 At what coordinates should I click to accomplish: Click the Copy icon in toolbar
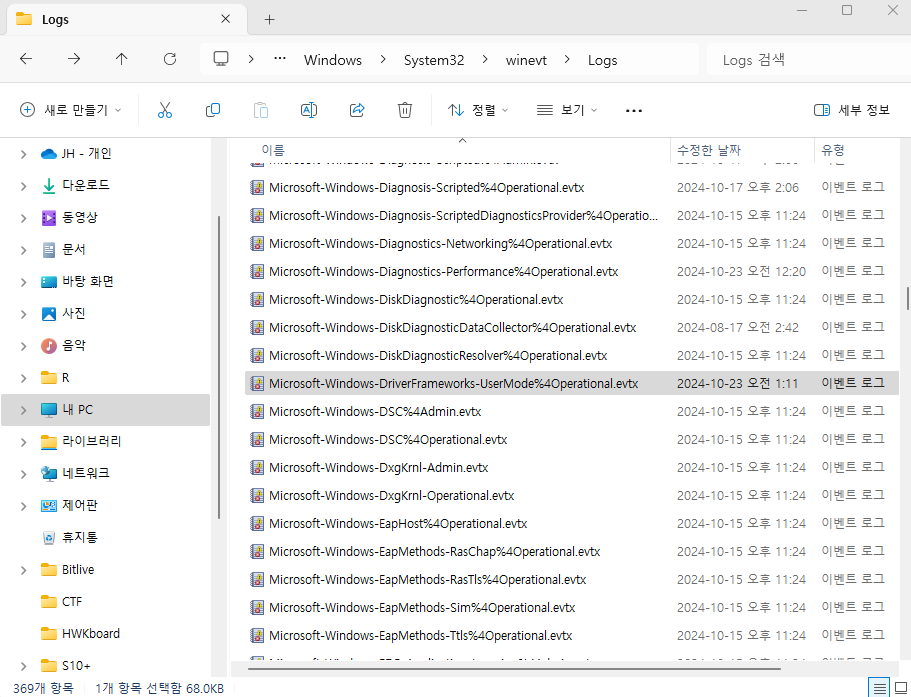point(213,110)
